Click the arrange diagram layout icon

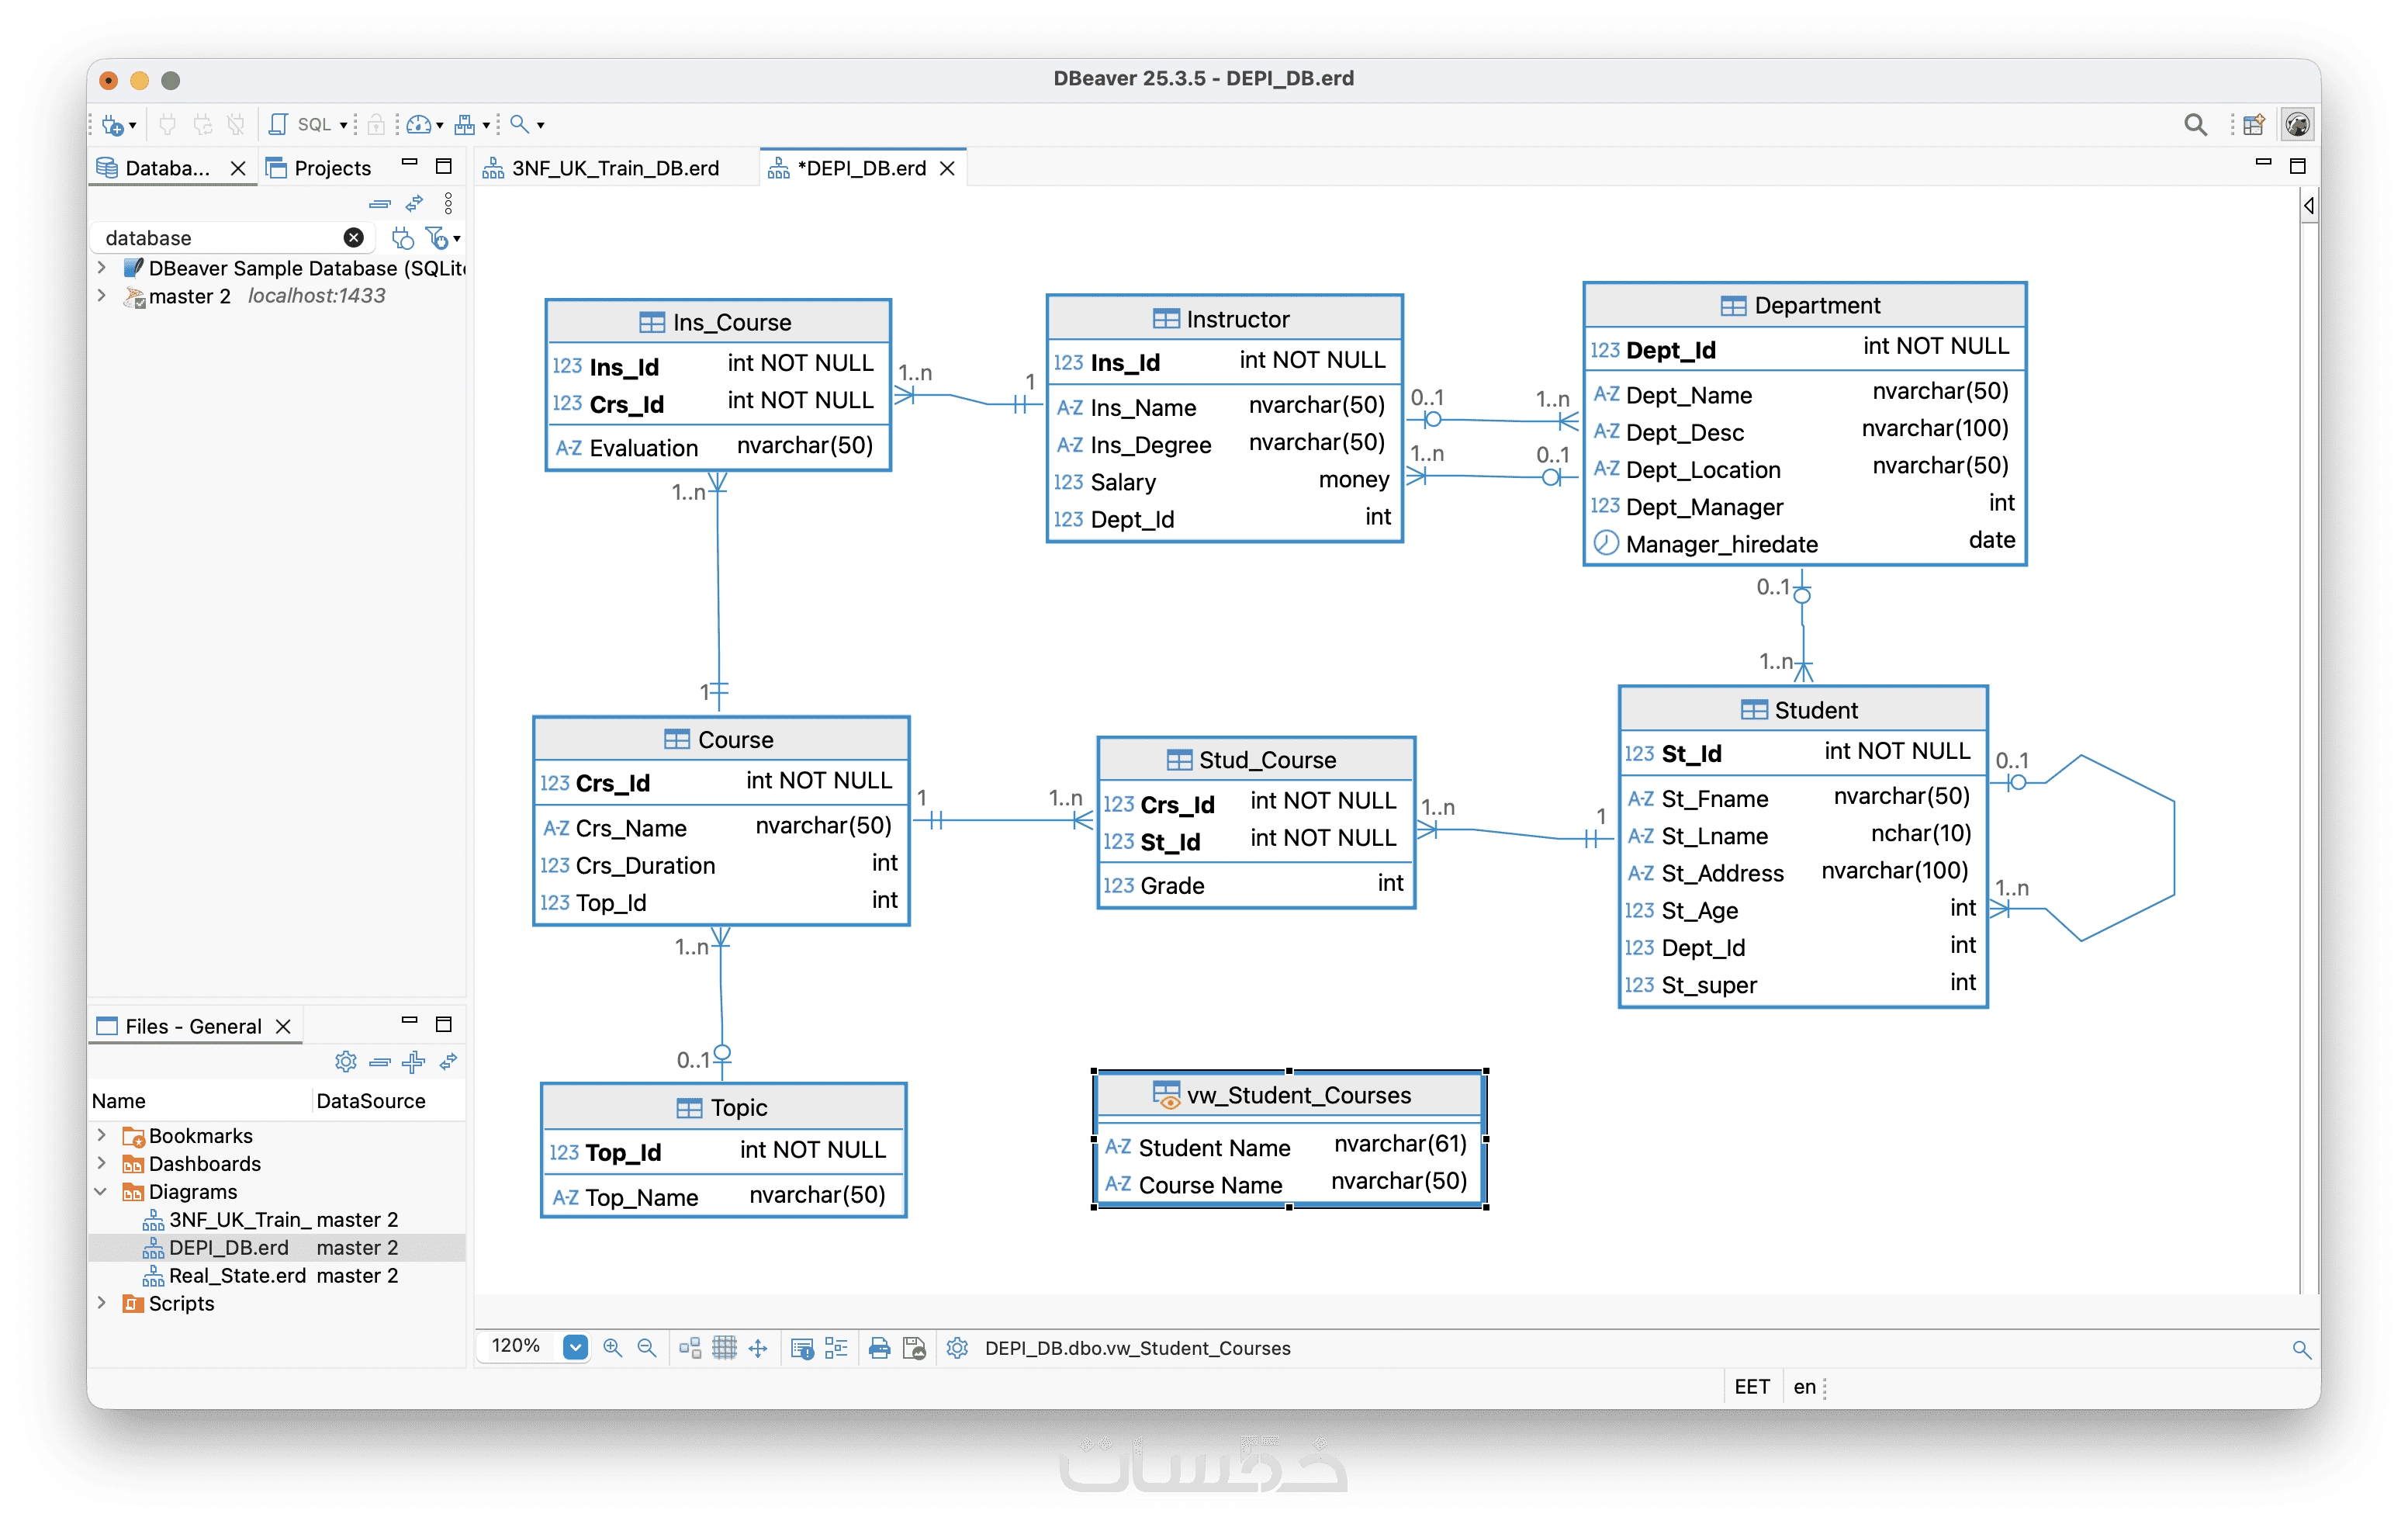click(x=690, y=1348)
